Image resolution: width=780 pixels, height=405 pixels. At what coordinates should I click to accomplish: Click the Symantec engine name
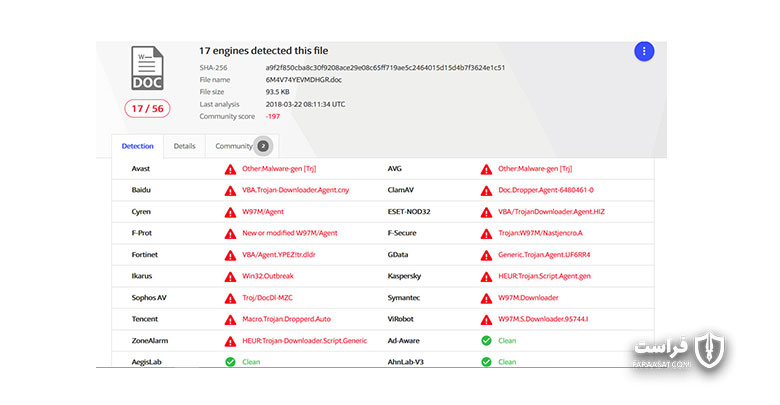coord(403,298)
